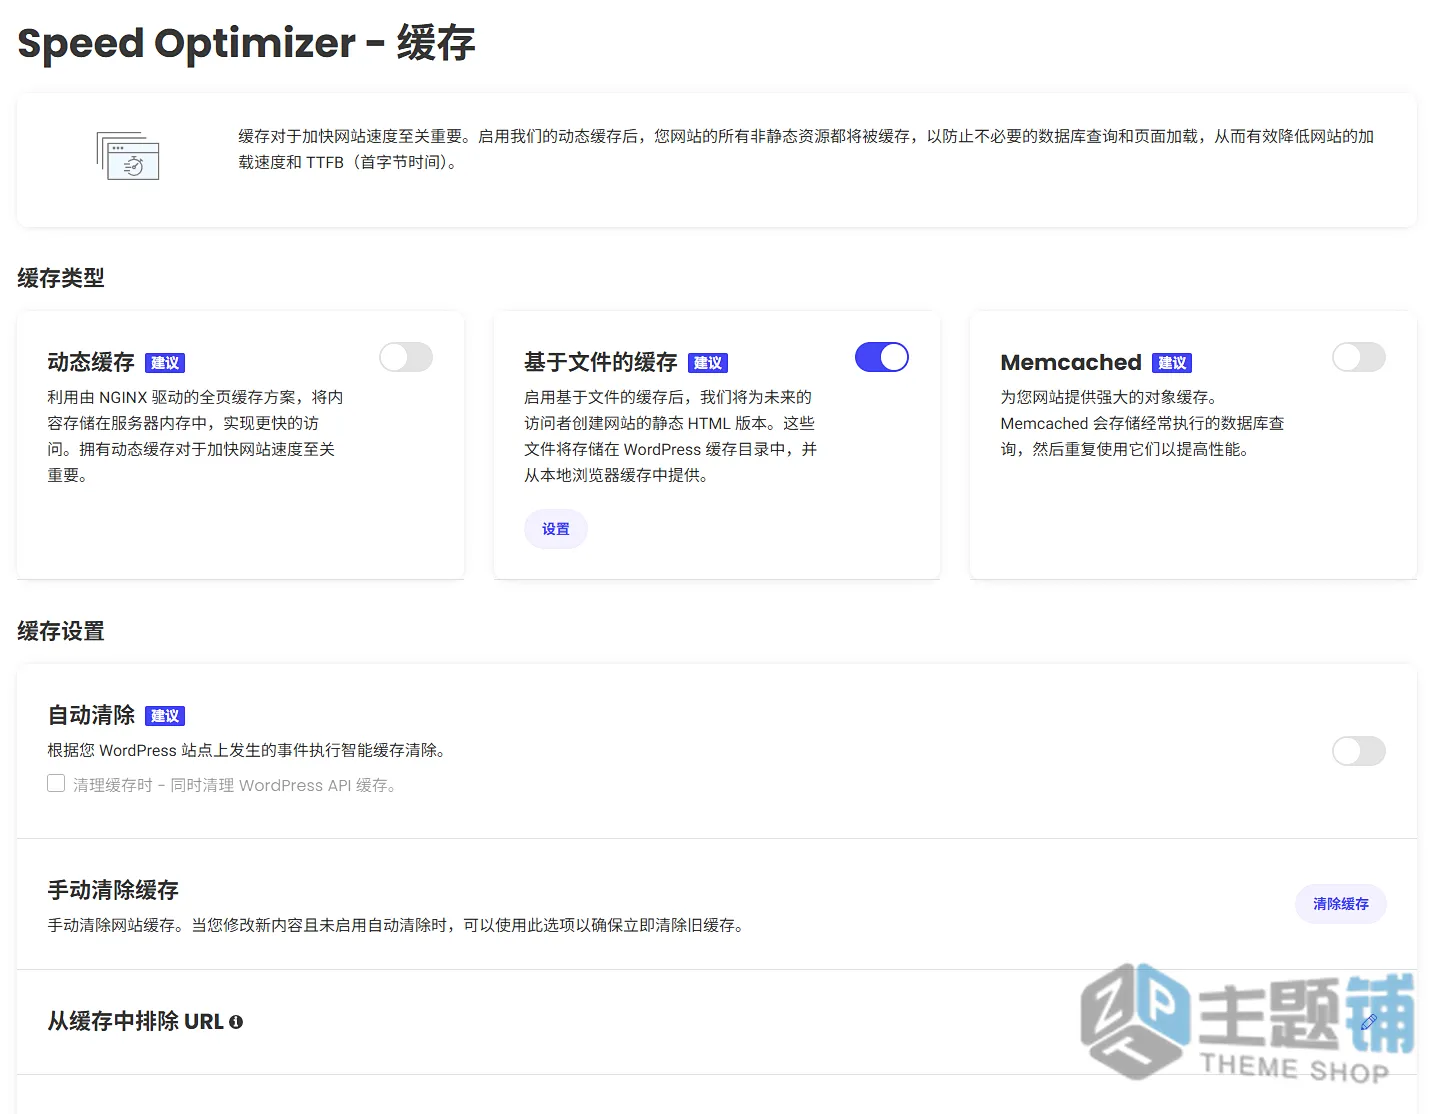Screen dimensions: 1443x1114
Task: Click the 清理缓存时 checkbox label text
Action: [235, 785]
